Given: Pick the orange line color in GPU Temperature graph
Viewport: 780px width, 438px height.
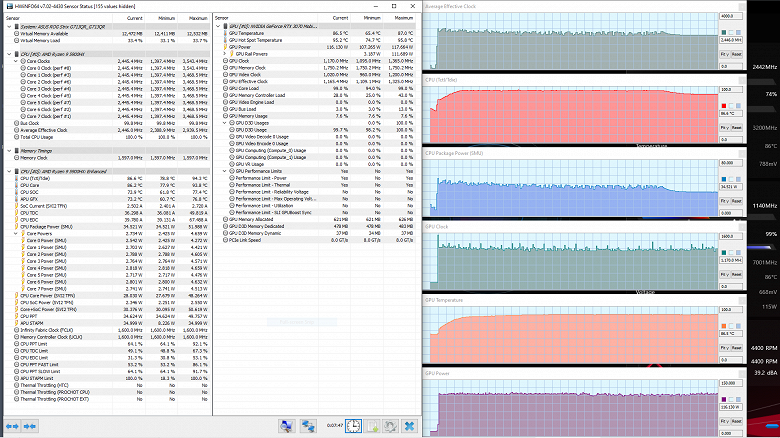Looking at the screenshot, I should point(724,326).
